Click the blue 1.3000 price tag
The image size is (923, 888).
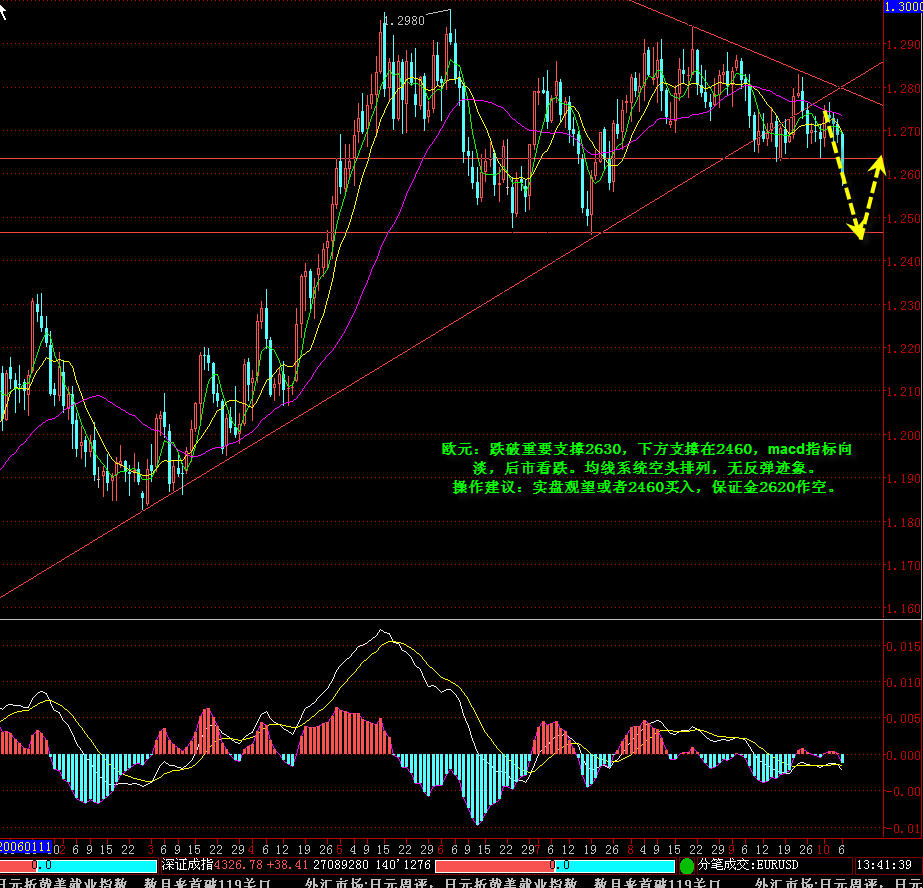[x=904, y=6]
